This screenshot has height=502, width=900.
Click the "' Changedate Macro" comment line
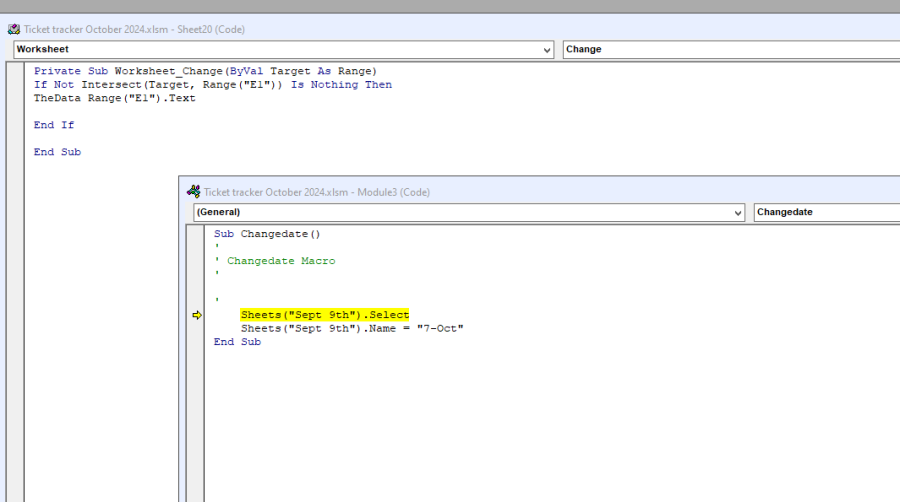[x=275, y=261]
